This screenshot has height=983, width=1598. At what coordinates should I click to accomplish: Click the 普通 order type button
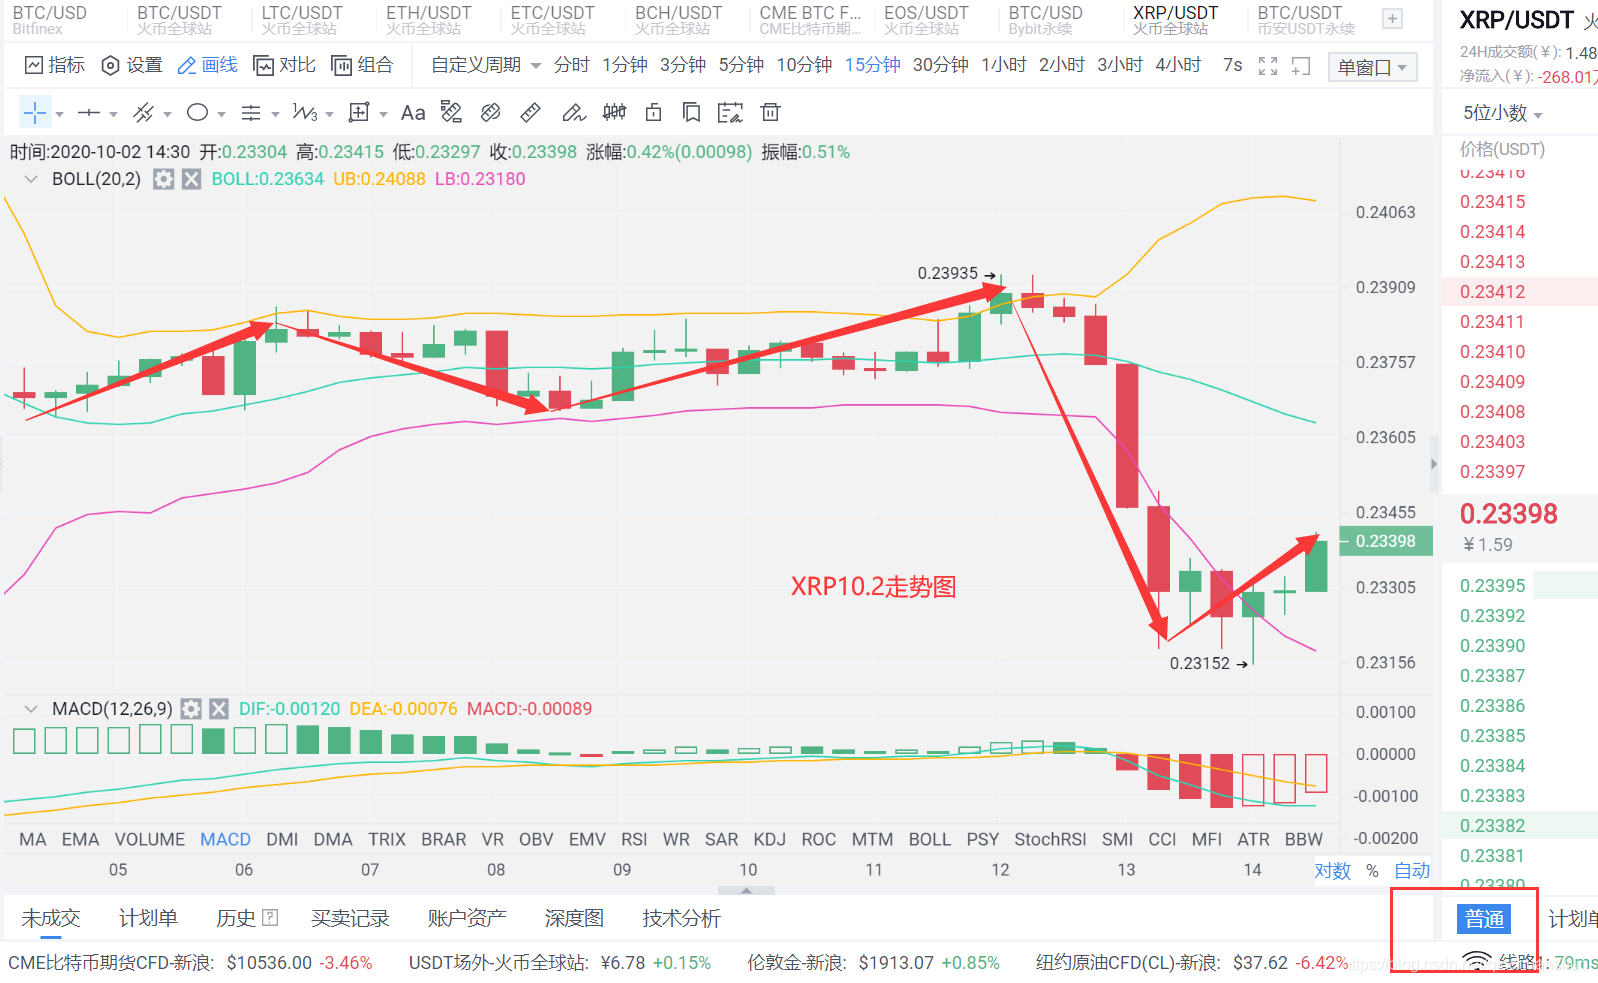pyautogui.click(x=1484, y=919)
